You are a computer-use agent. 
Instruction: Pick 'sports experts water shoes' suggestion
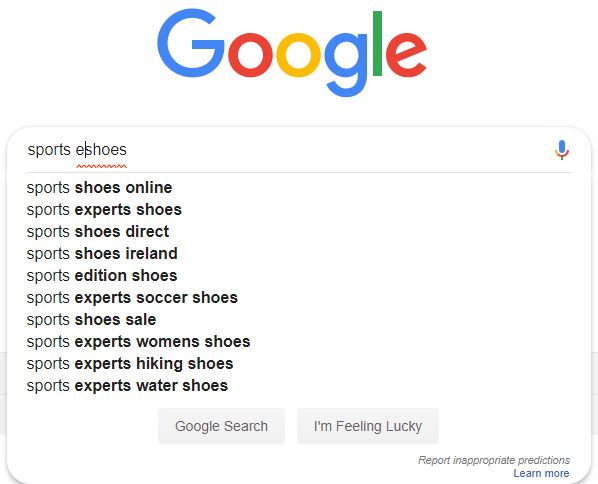pyautogui.click(x=299, y=386)
